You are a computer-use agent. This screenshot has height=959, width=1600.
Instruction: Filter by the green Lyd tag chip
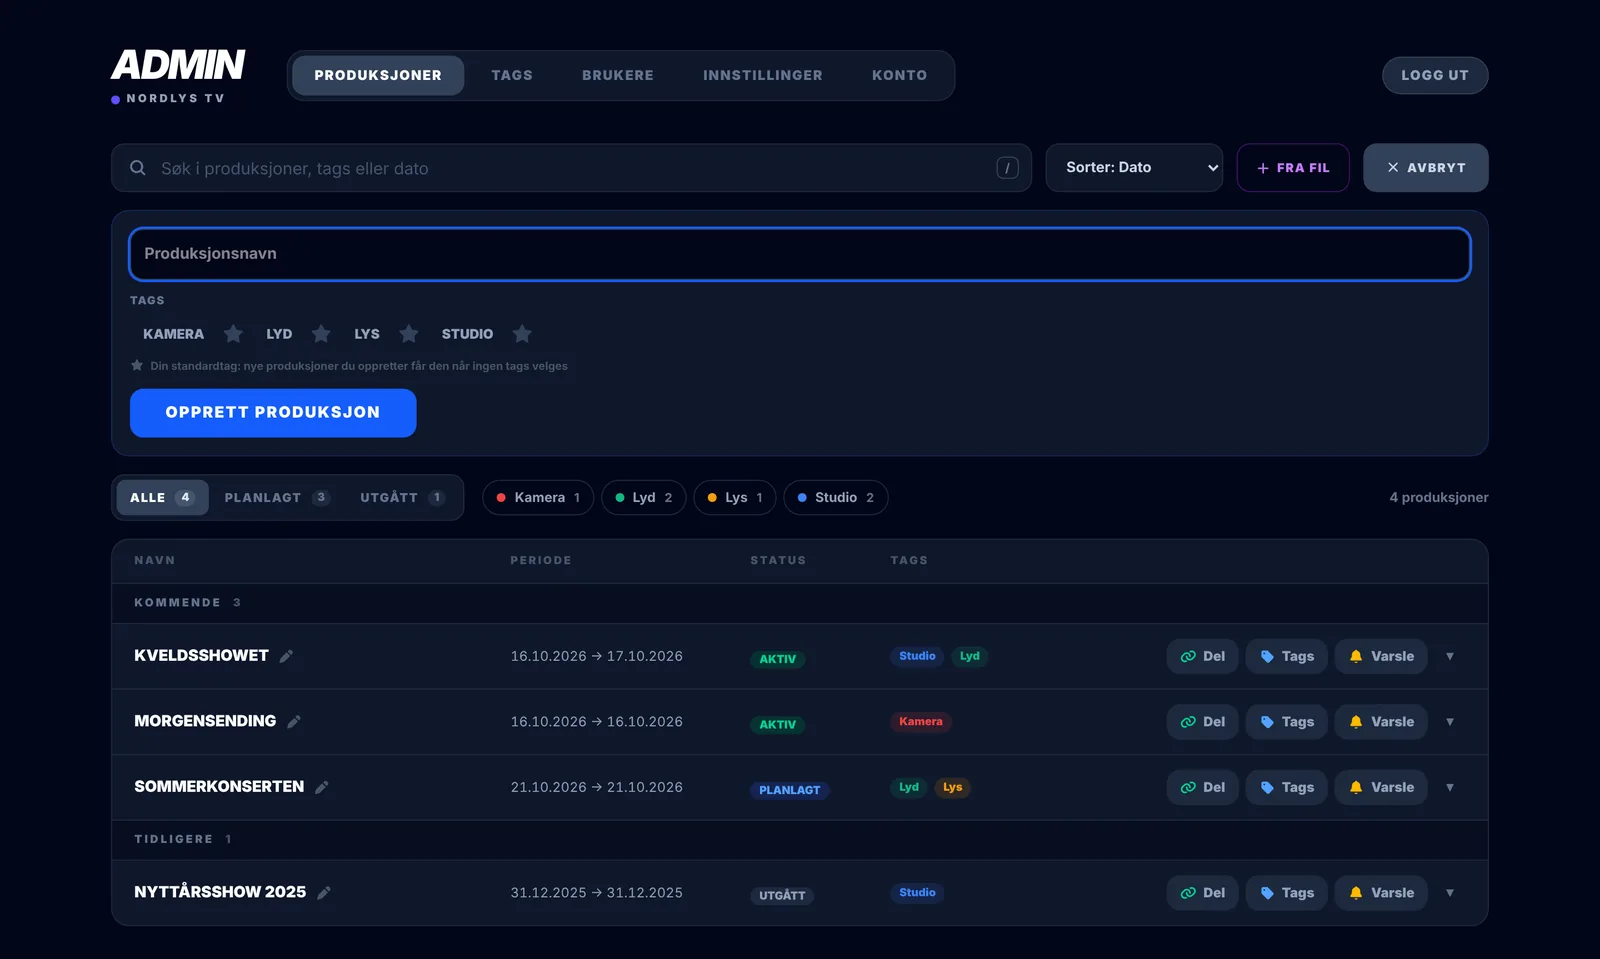point(644,498)
